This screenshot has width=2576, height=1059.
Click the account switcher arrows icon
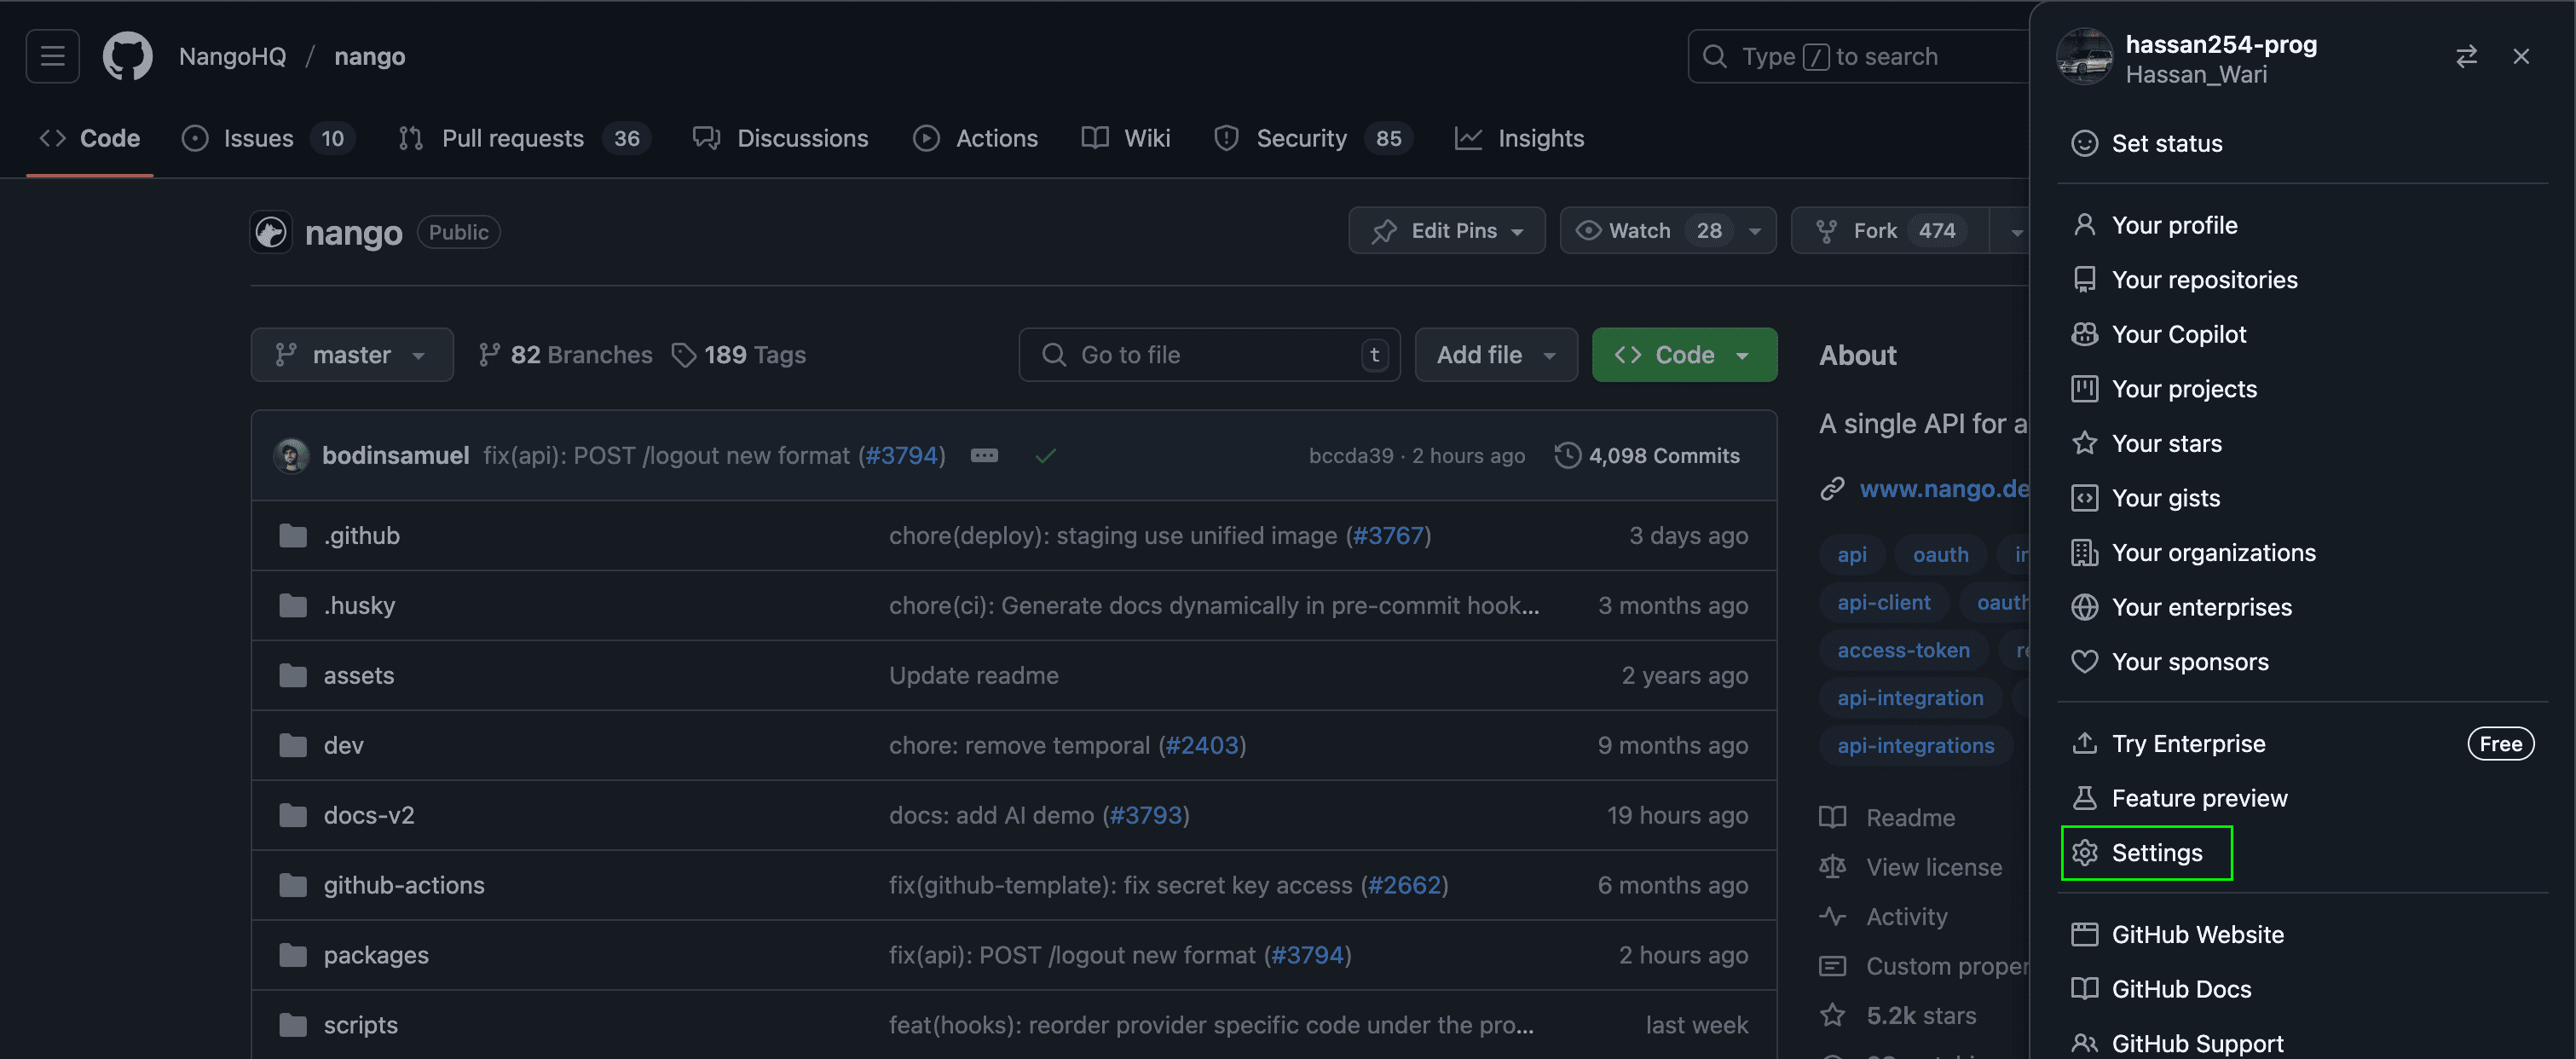pyautogui.click(x=2466, y=56)
